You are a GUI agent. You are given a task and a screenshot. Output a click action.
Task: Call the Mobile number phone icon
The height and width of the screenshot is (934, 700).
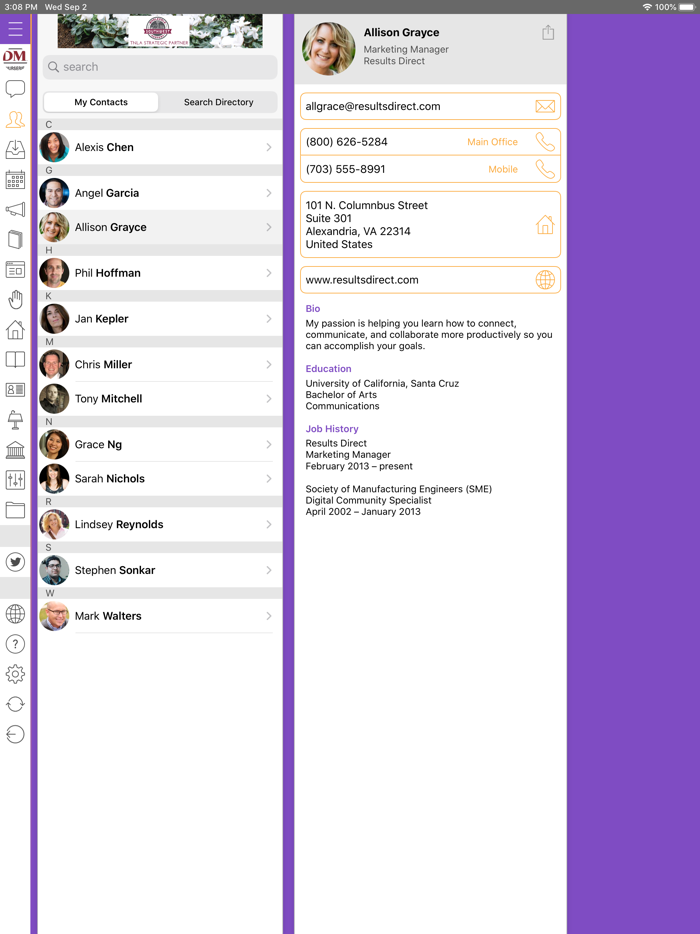[545, 169]
